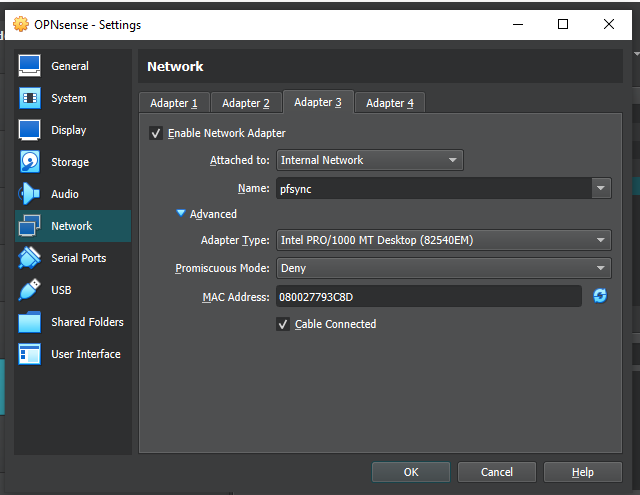Maximize the OPNsense Settings window
640x495 pixels.
tap(563, 24)
